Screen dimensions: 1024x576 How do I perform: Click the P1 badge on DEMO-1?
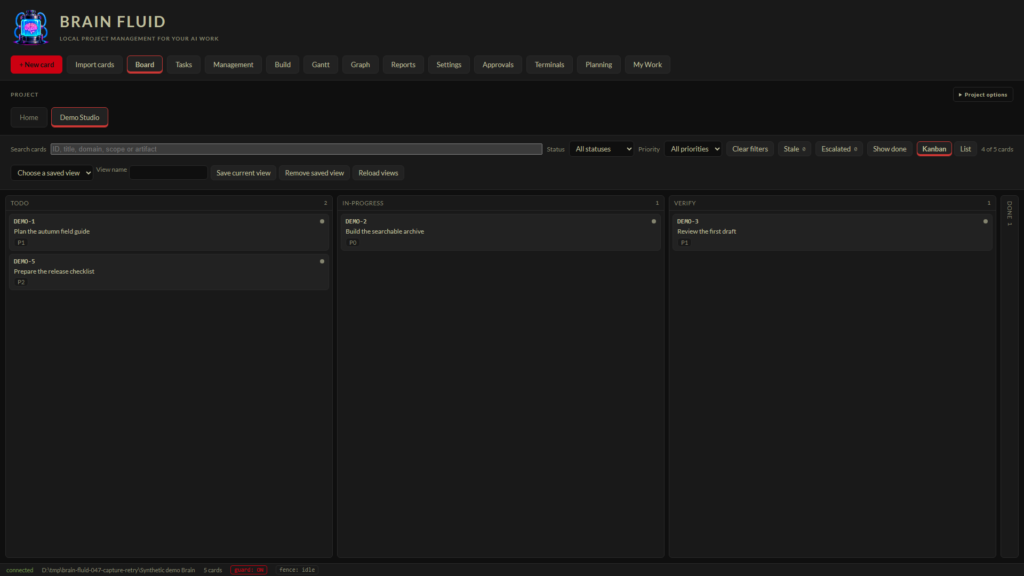pos(21,243)
